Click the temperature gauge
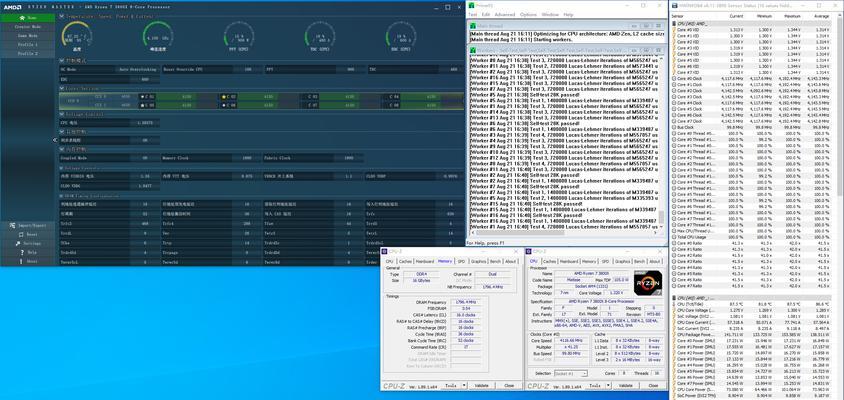Image resolution: width=844 pixels, height=400 pixels. pyautogui.click(x=76, y=36)
